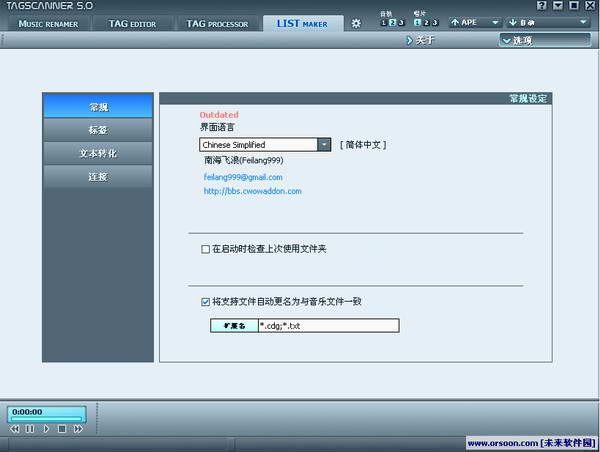The height and width of the screenshot is (452, 600).
Task: Select the 文本转化 text transform category
Action: click(98, 153)
